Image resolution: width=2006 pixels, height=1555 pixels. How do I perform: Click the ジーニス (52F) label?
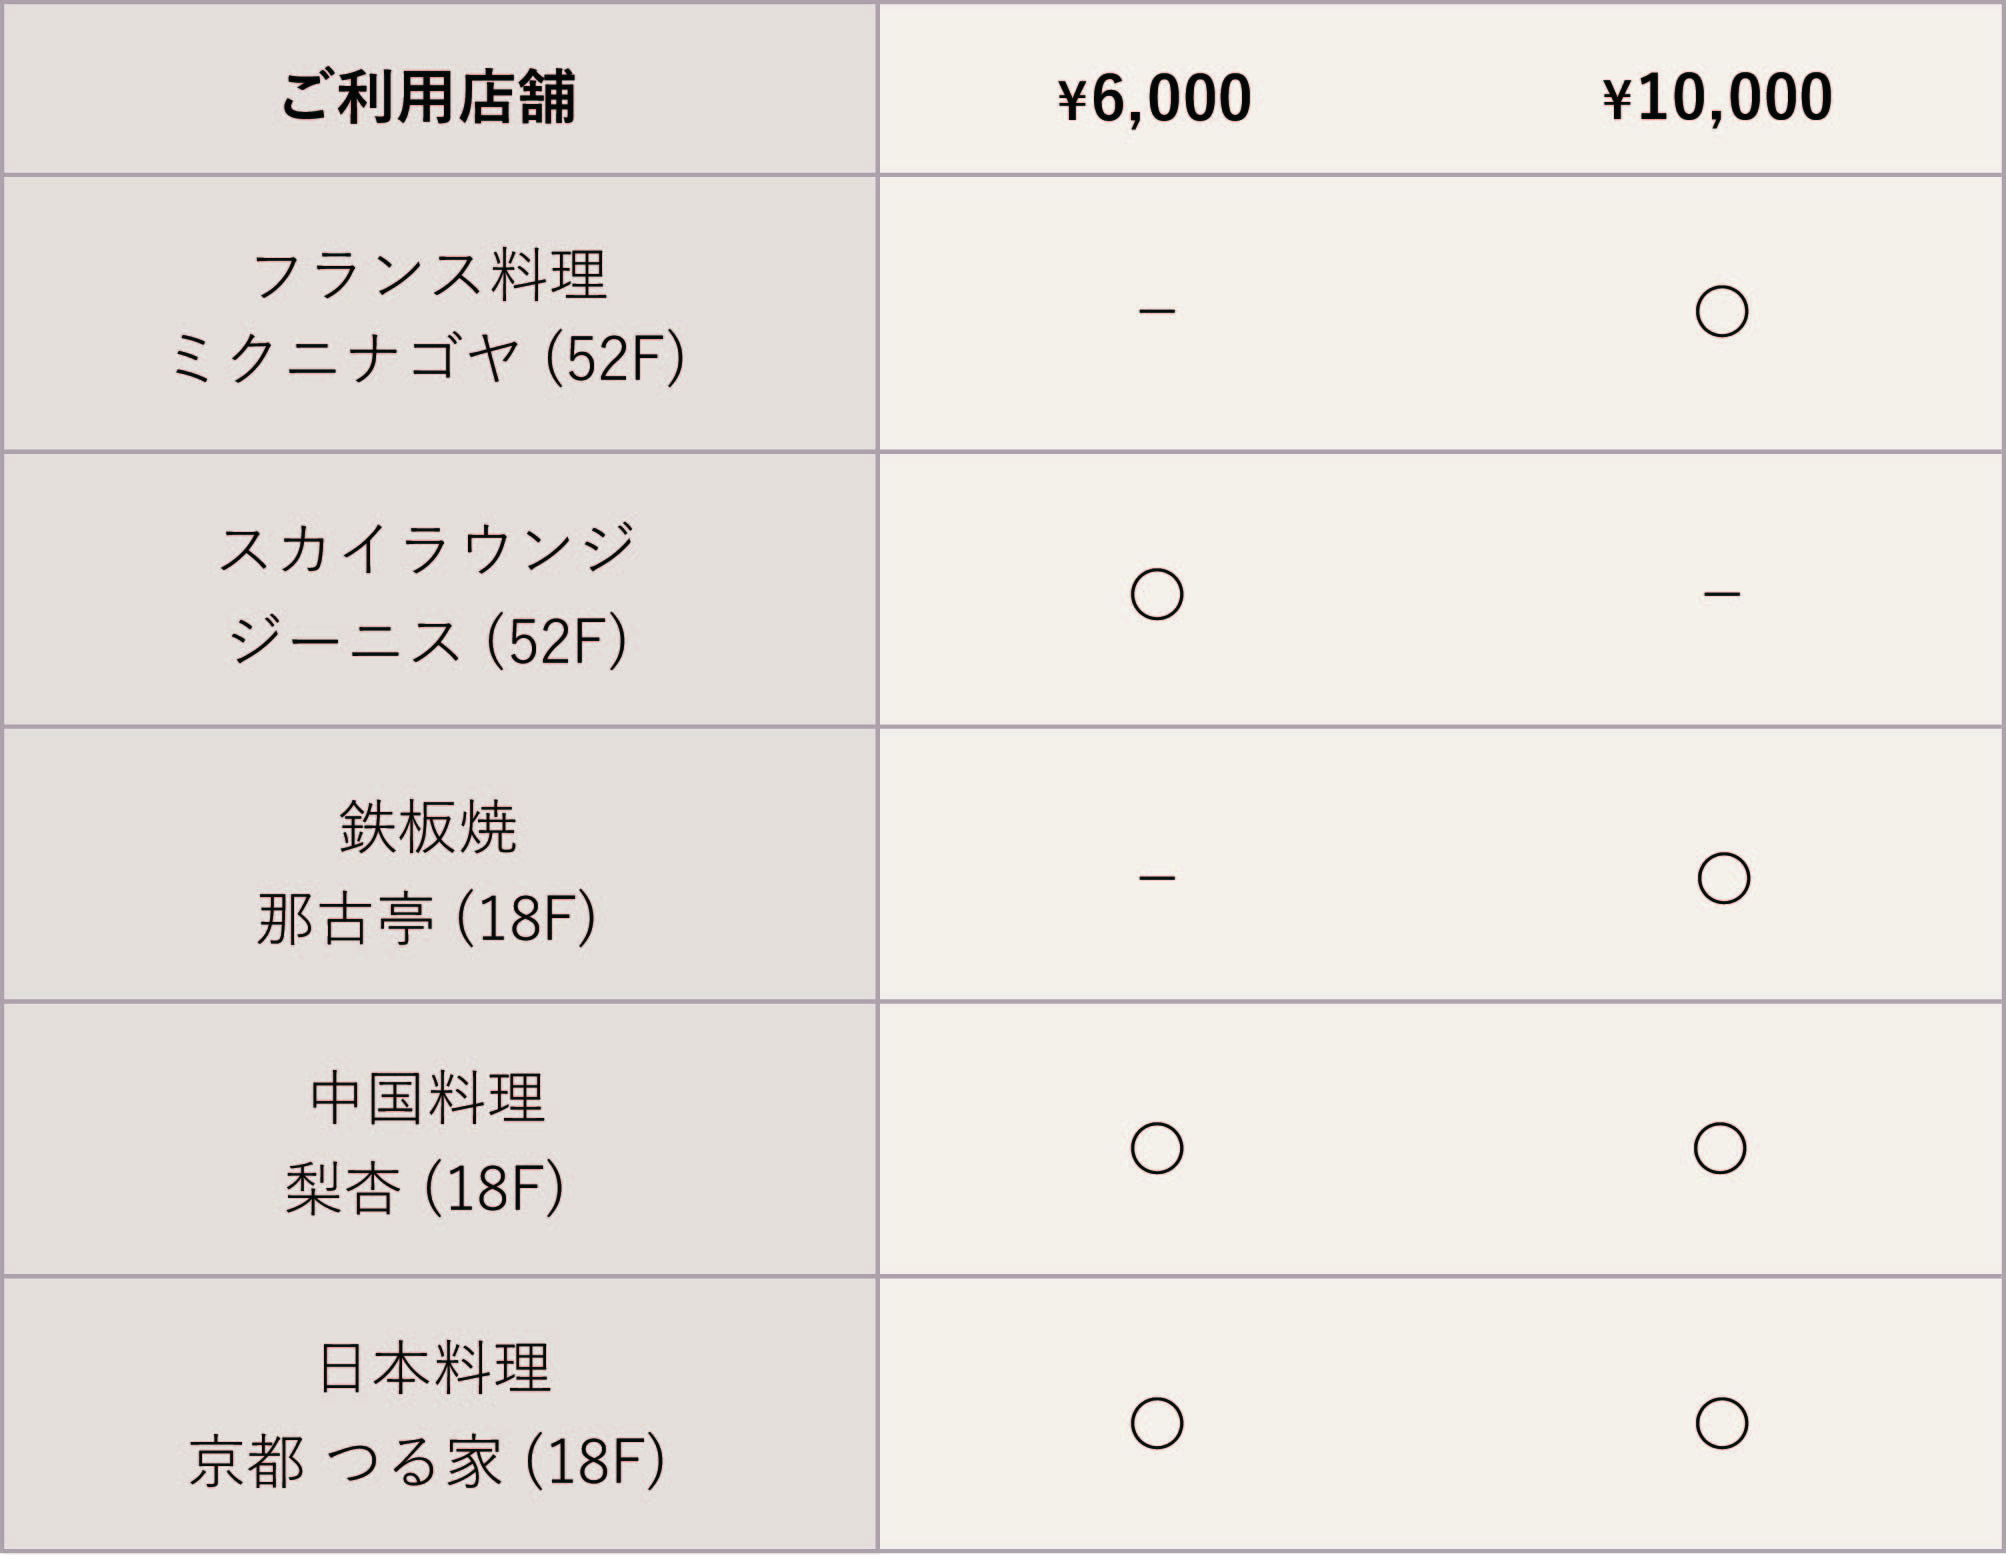tap(427, 640)
